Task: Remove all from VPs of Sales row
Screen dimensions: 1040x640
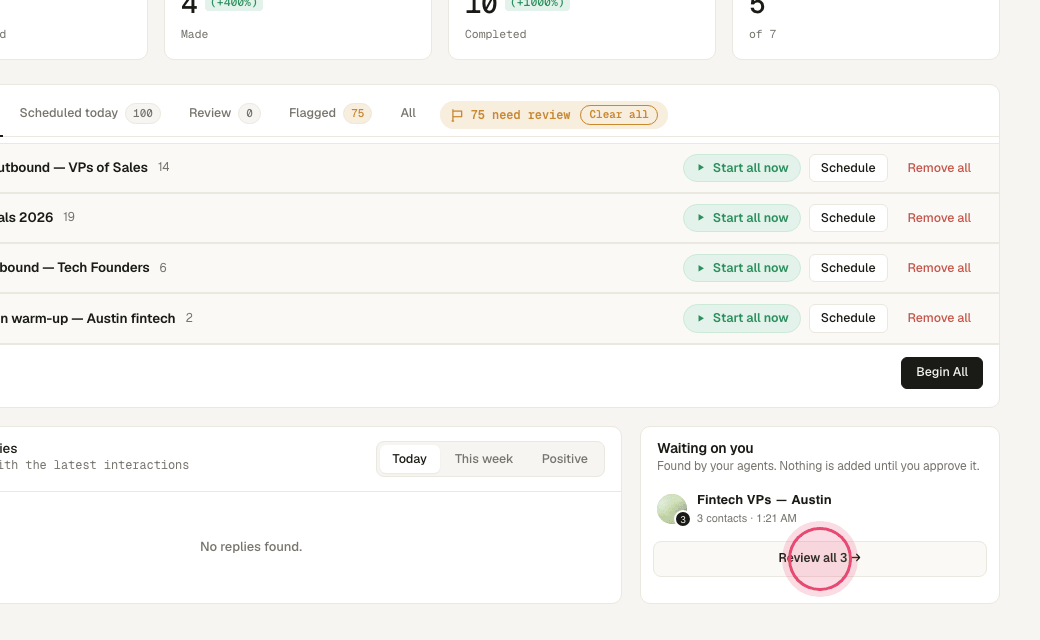Action: point(939,168)
